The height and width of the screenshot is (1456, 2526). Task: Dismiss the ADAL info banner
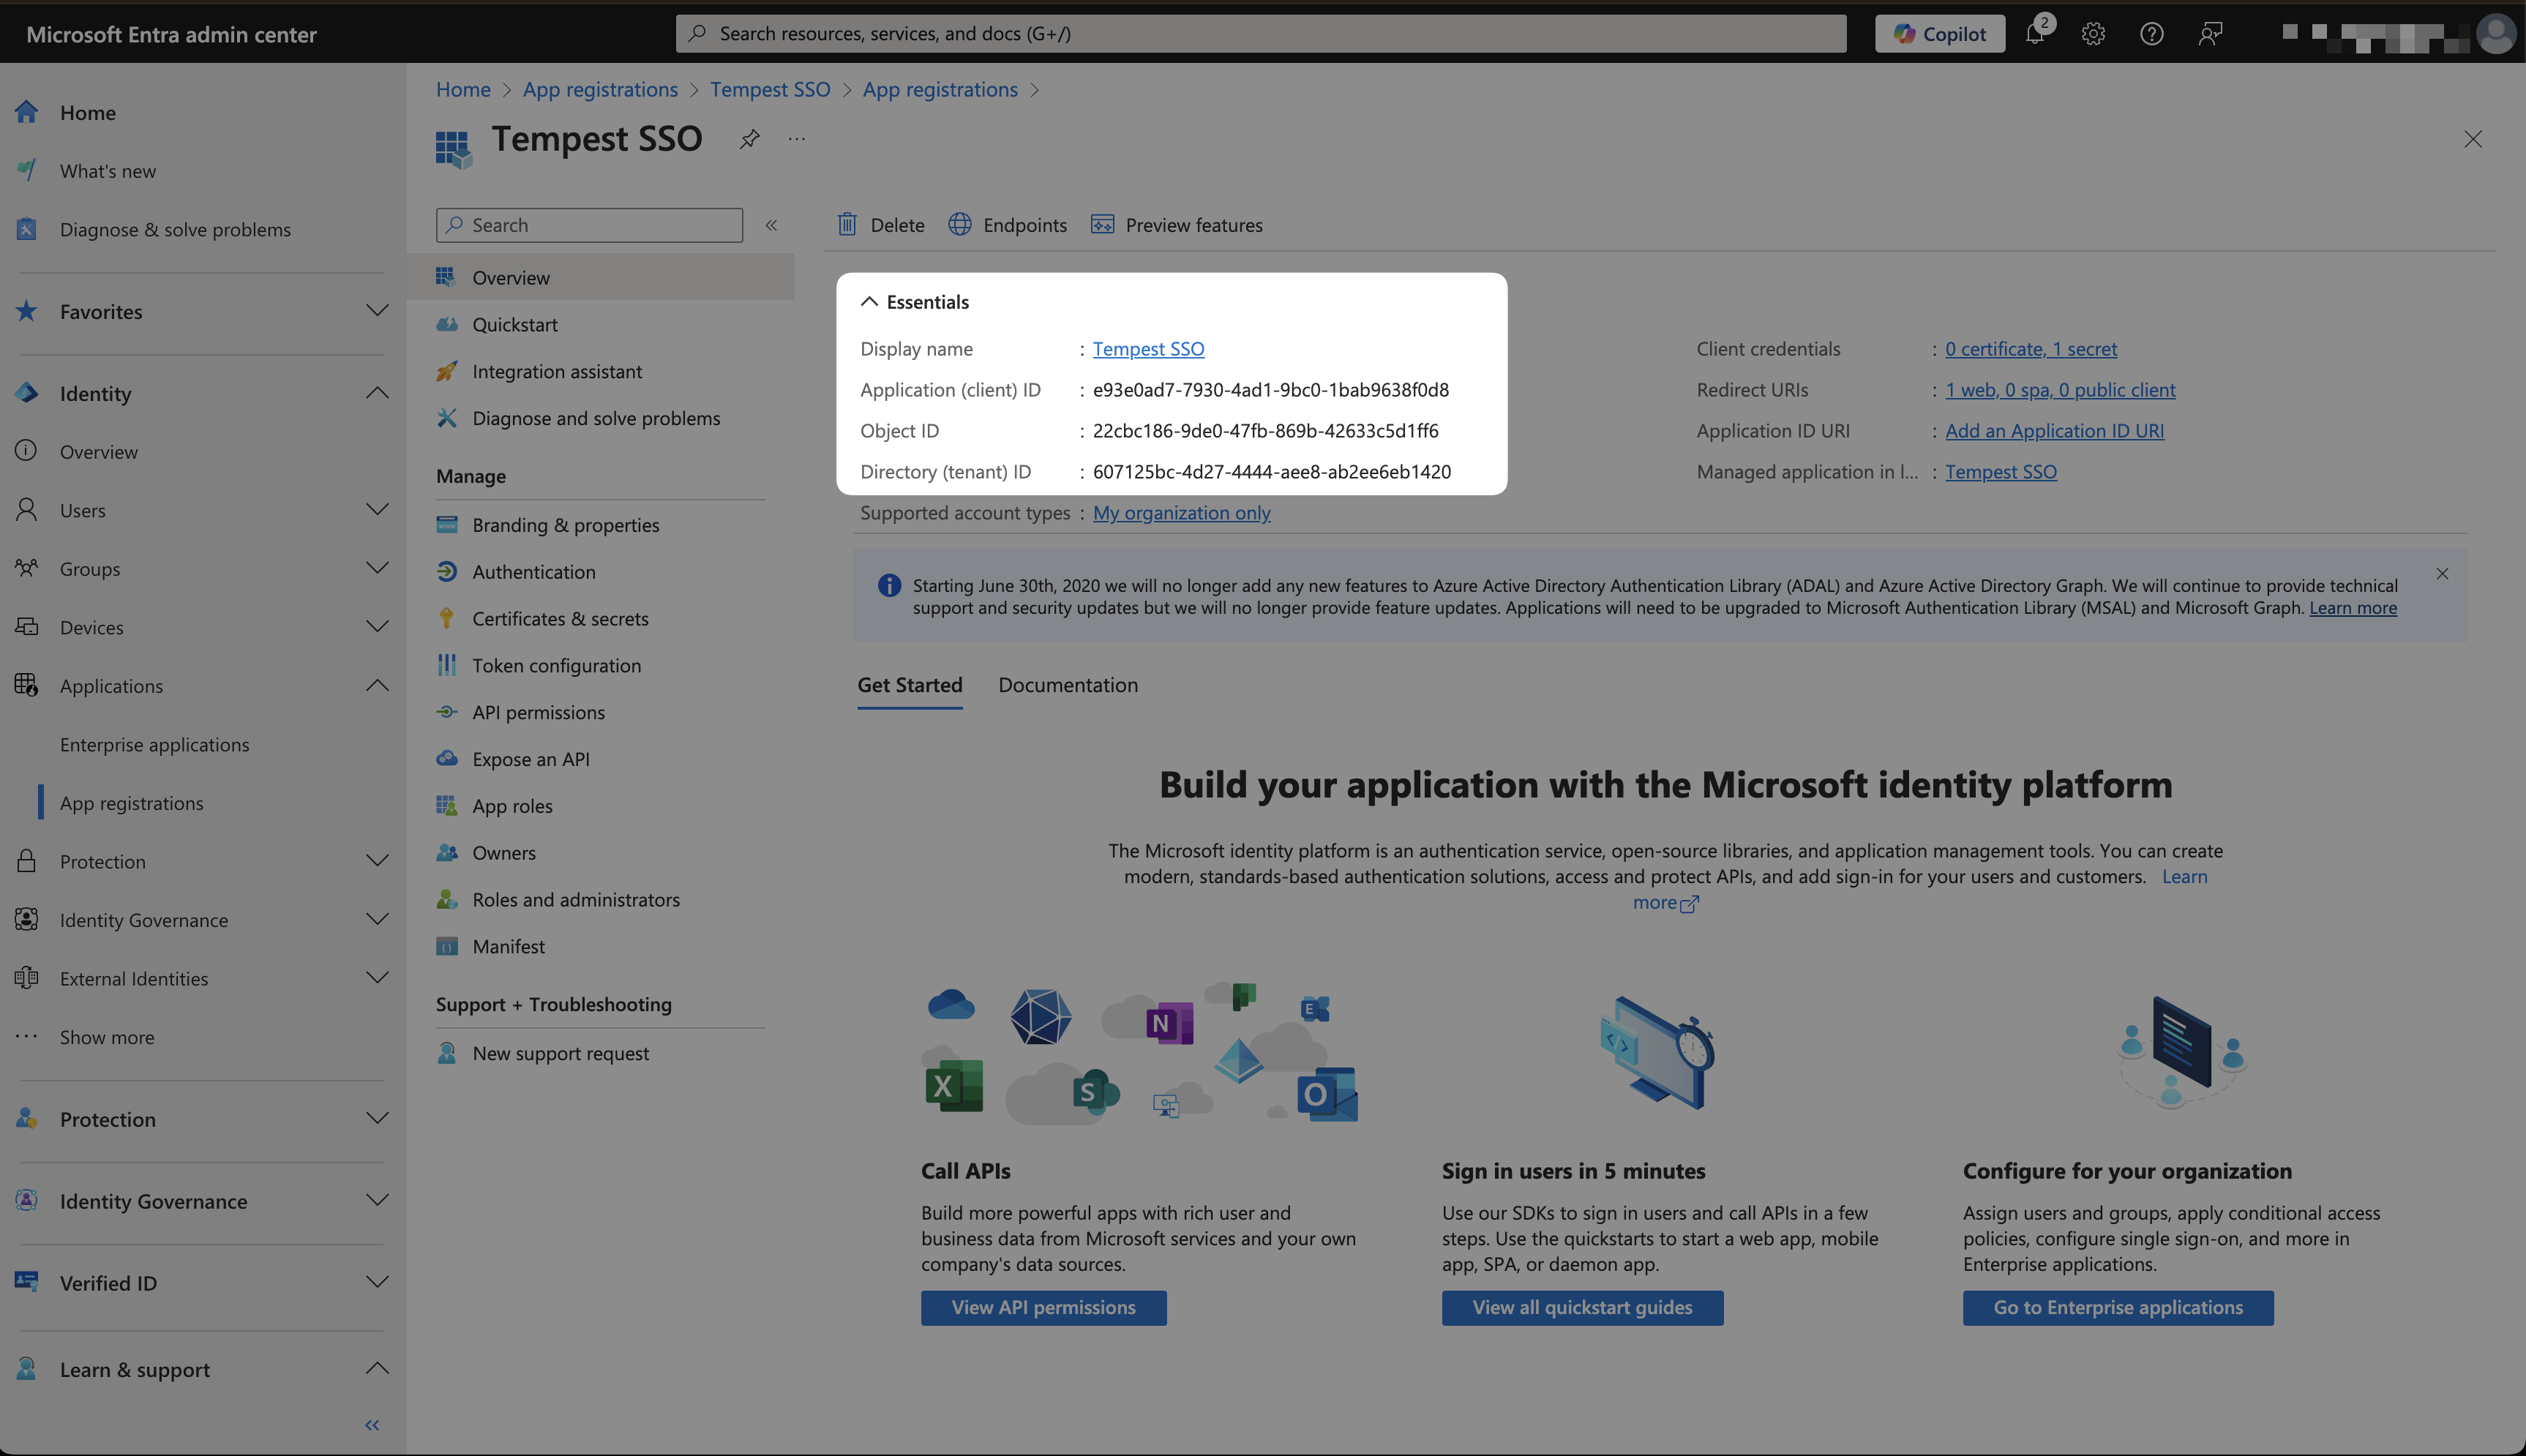2442,574
